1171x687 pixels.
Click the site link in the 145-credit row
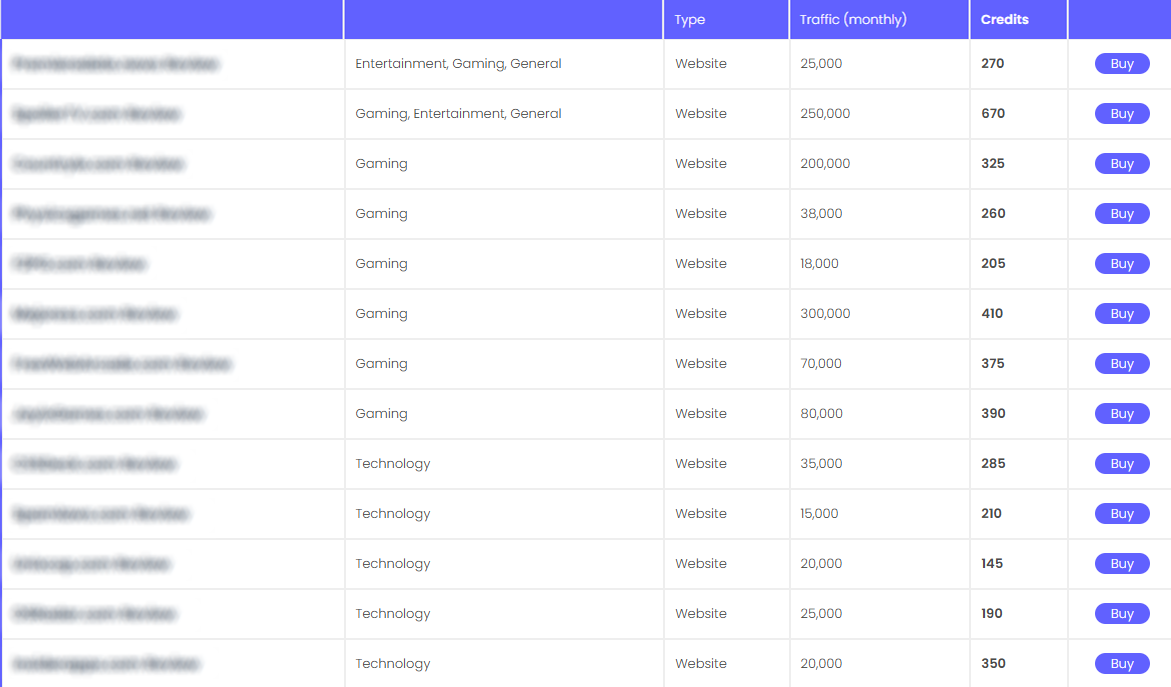[92, 564]
